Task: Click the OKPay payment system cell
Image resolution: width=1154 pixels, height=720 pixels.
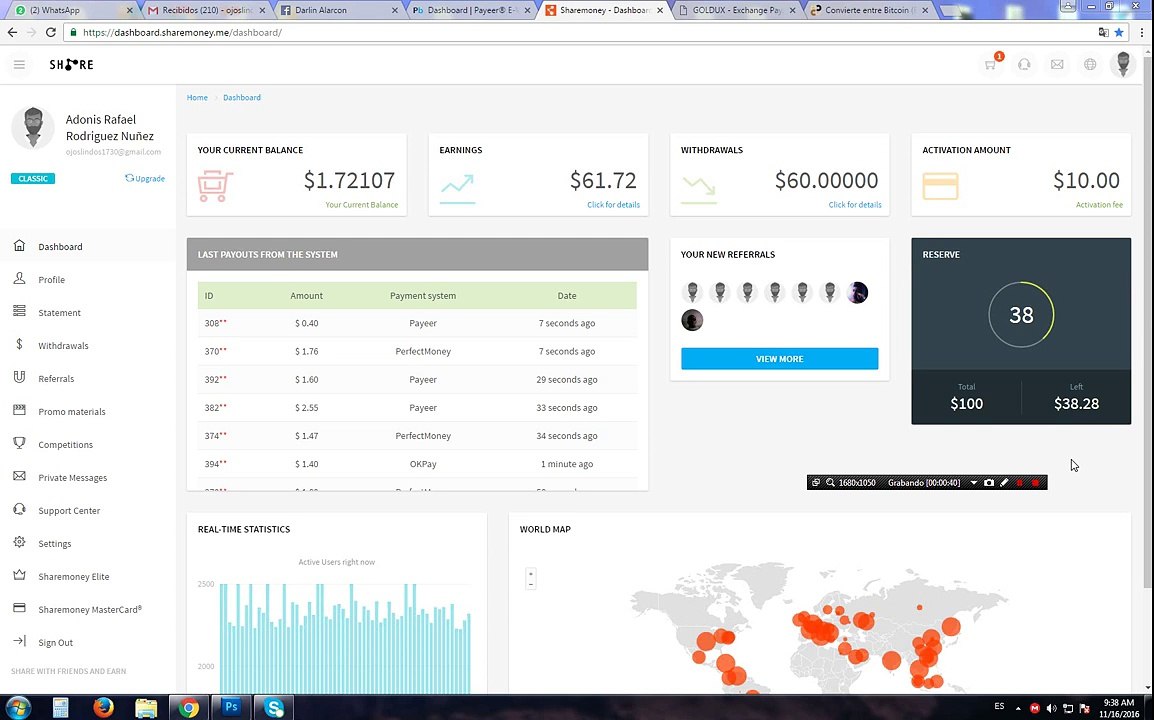Action: 423,464
